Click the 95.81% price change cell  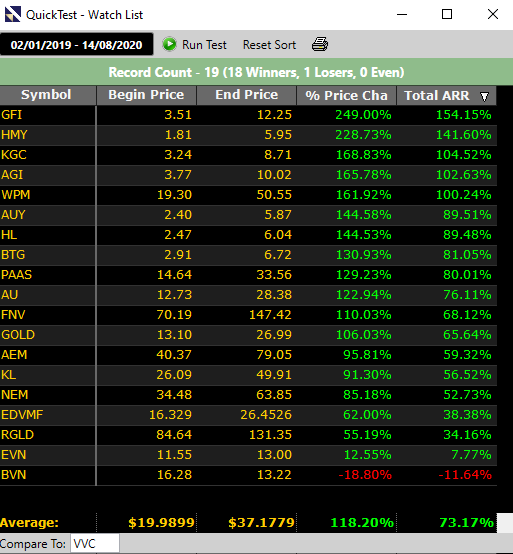tap(346, 354)
